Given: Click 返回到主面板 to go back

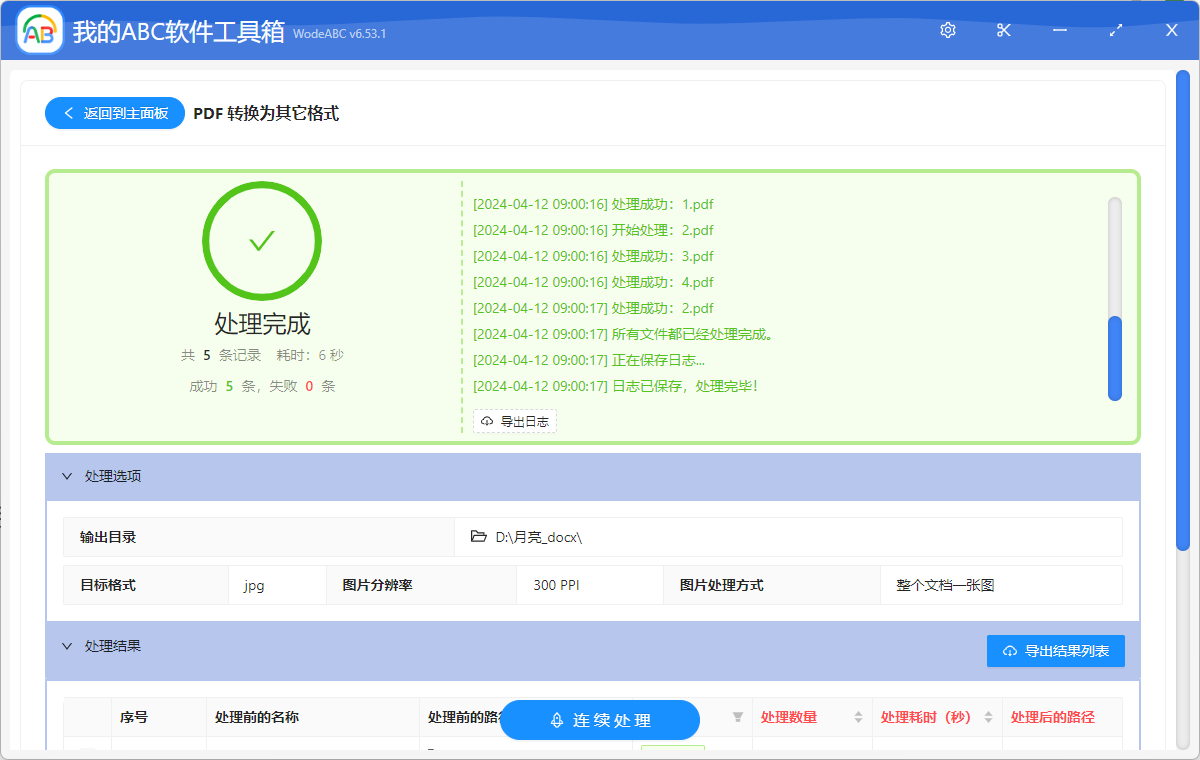Looking at the screenshot, I should pos(114,113).
